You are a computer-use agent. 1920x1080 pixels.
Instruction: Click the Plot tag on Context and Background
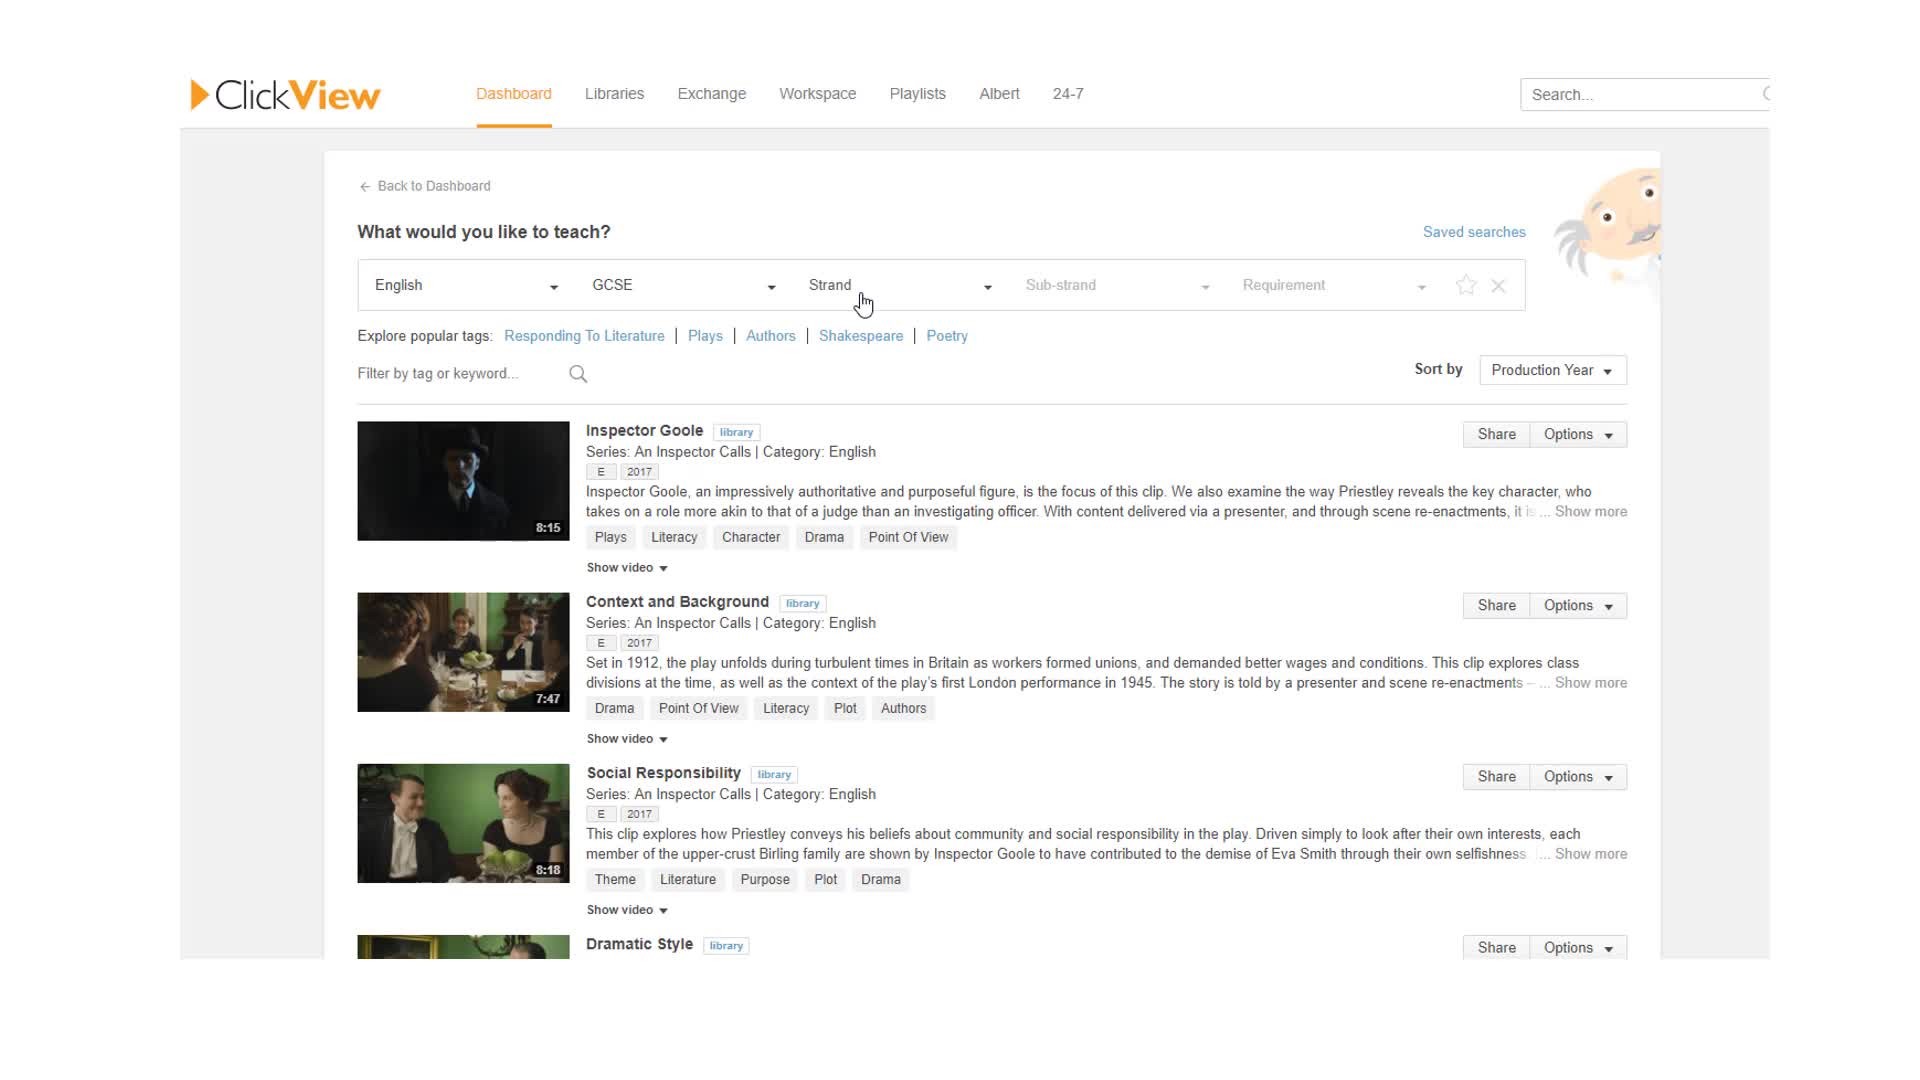(x=845, y=709)
